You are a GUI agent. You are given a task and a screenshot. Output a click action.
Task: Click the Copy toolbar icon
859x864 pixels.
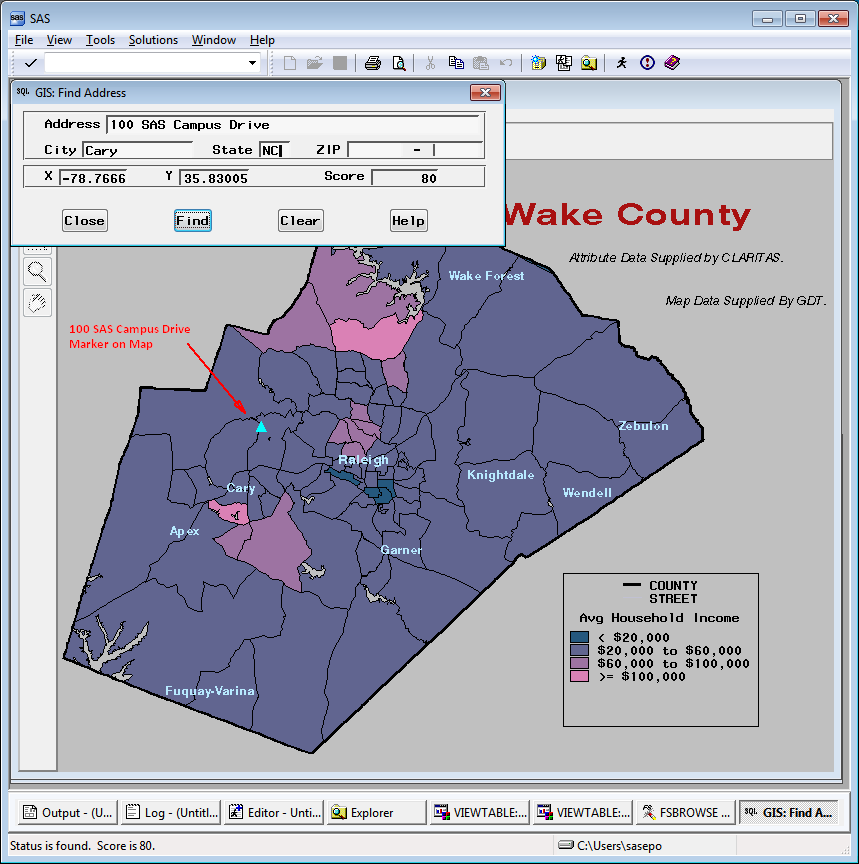click(456, 63)
